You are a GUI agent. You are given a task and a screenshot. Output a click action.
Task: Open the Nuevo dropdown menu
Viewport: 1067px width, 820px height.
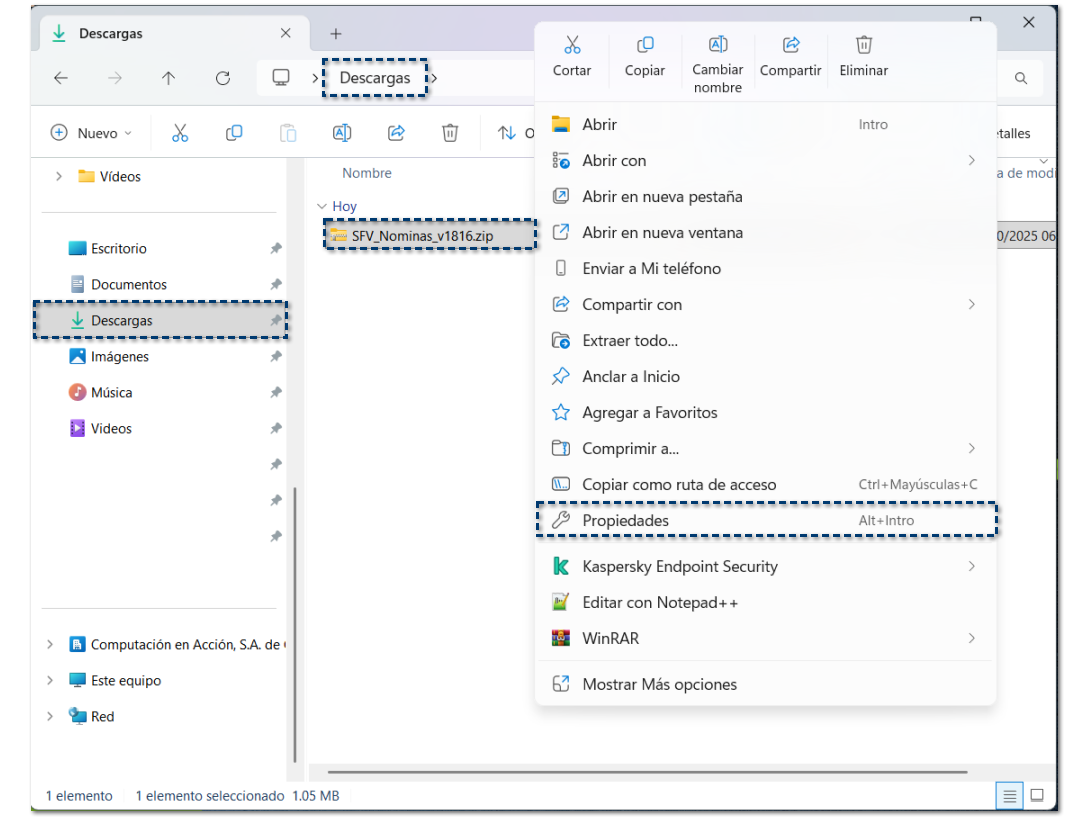pos(91,133)
